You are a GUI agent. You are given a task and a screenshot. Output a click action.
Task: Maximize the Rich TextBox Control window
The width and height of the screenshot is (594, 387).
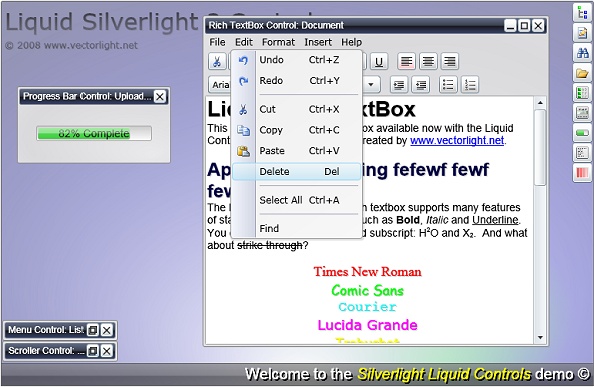[524, 26]
